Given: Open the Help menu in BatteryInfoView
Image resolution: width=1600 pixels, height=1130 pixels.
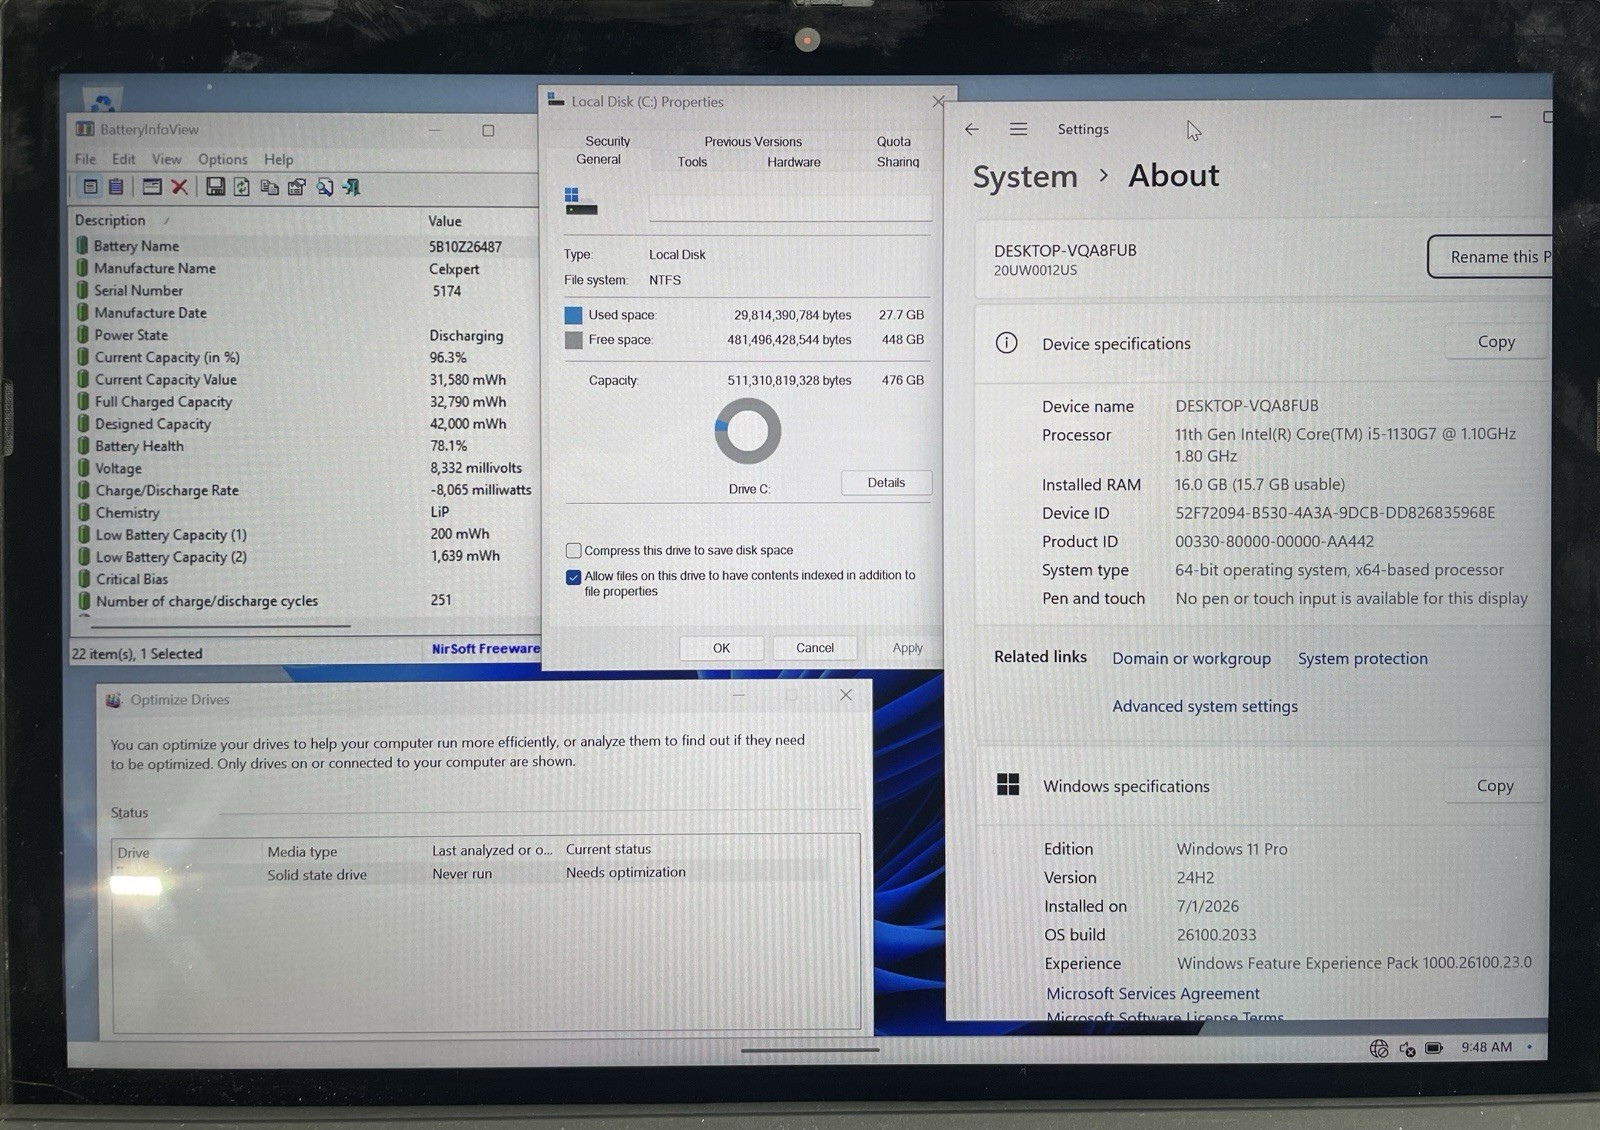Looking at the screenshot, I should [x=278, y=159].
